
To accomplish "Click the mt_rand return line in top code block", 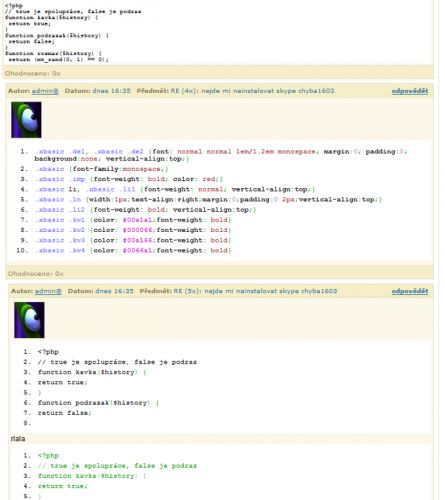I will [58, 59].
